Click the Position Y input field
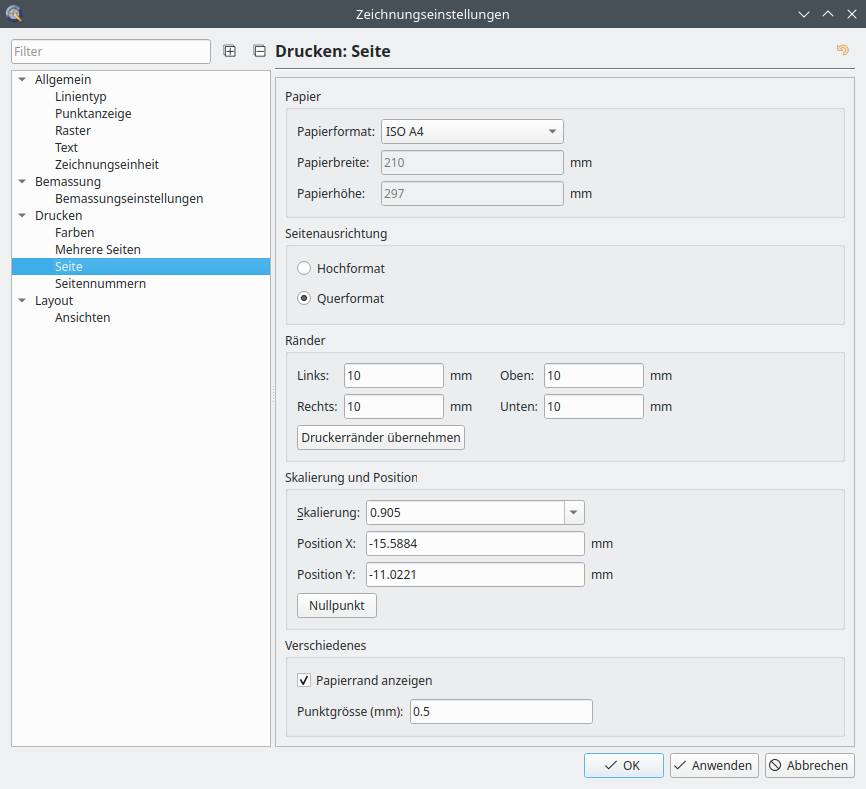This screenshot has width=866, height=789. point(476,574)
